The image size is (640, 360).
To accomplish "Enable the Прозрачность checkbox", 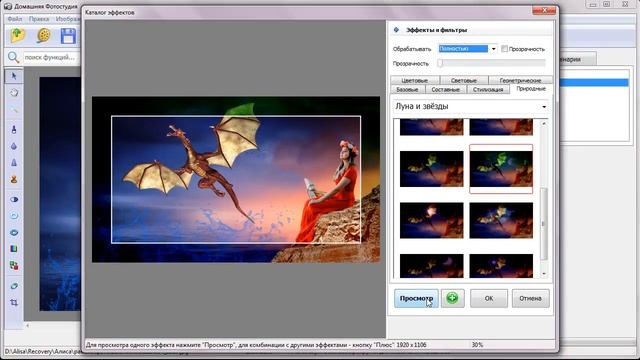I will tap(504, 49).
